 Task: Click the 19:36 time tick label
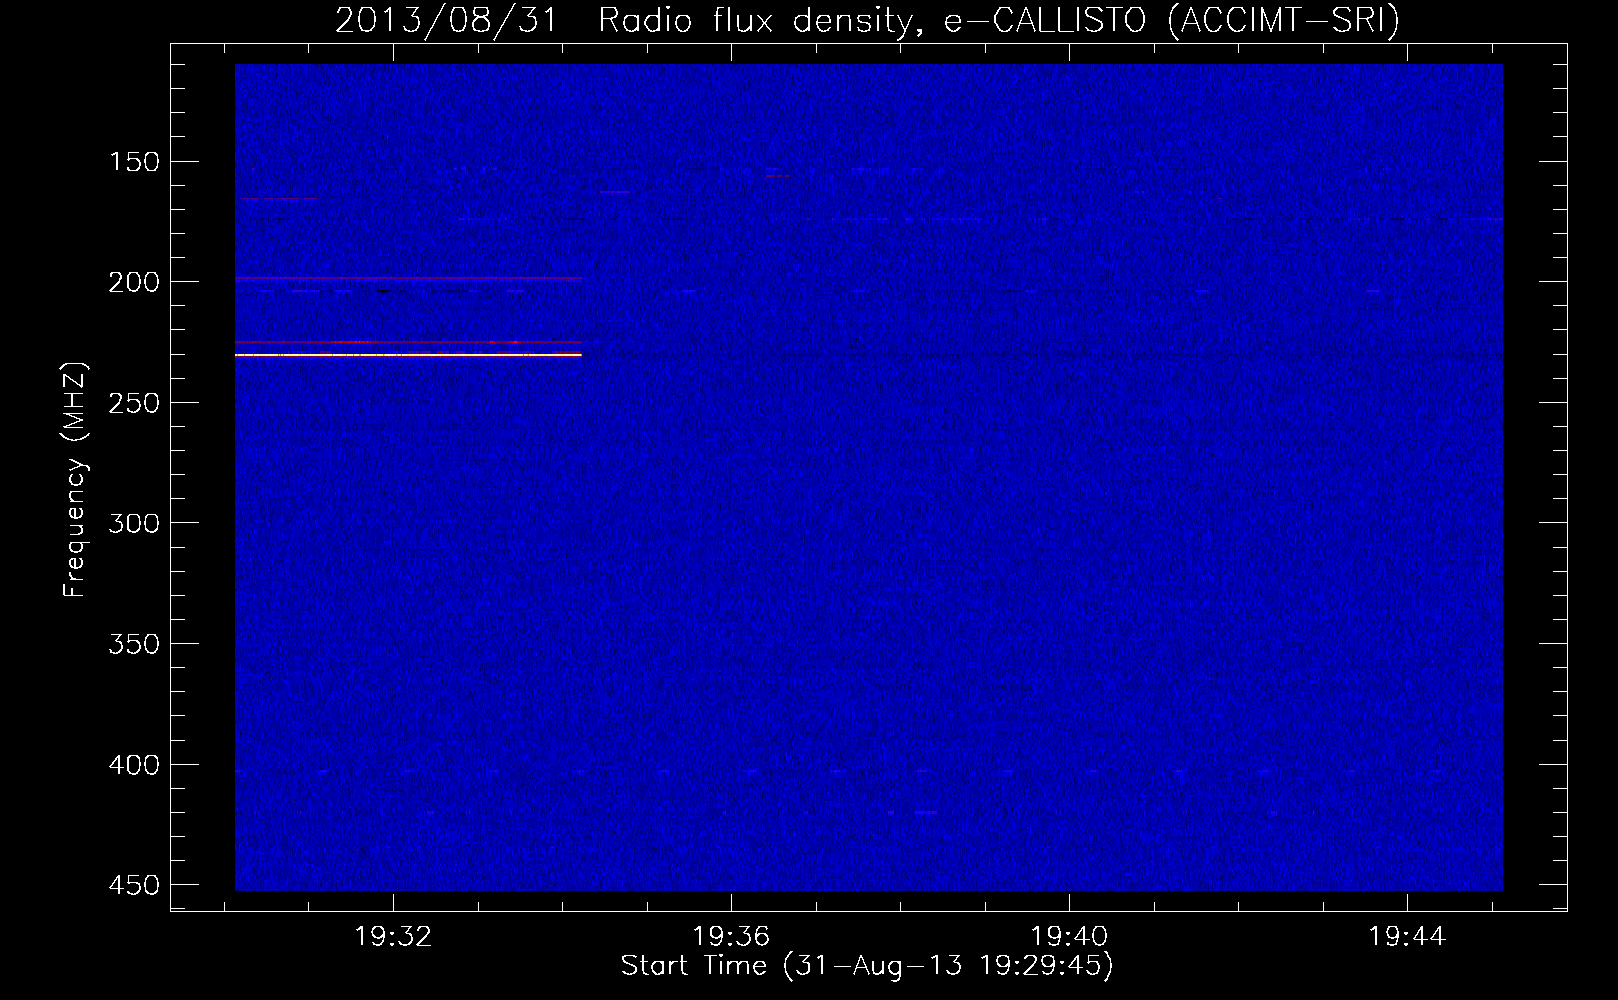coord(731,937)
